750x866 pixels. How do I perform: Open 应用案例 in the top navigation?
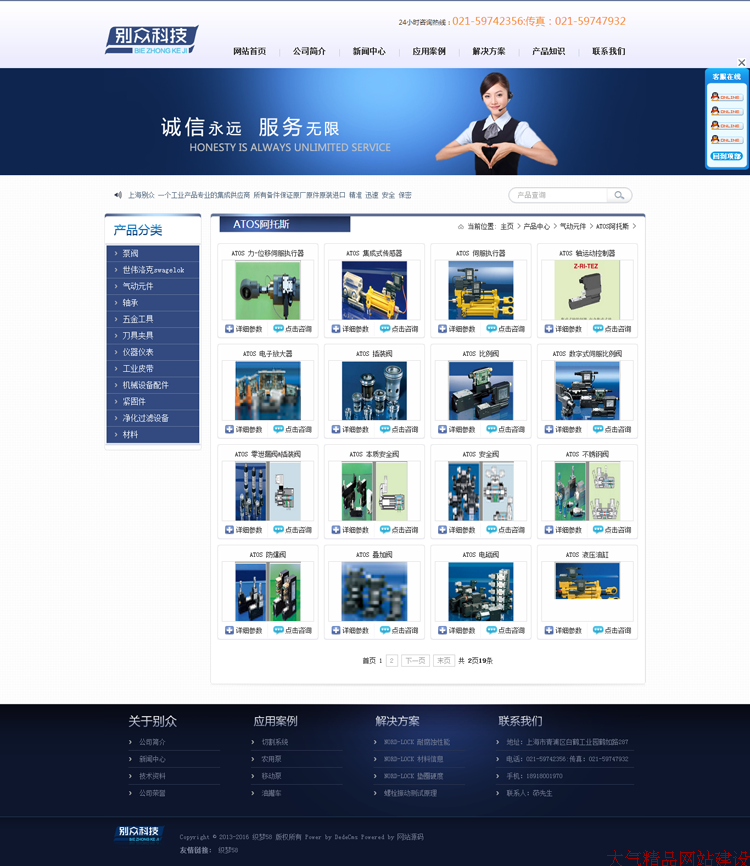429,51
